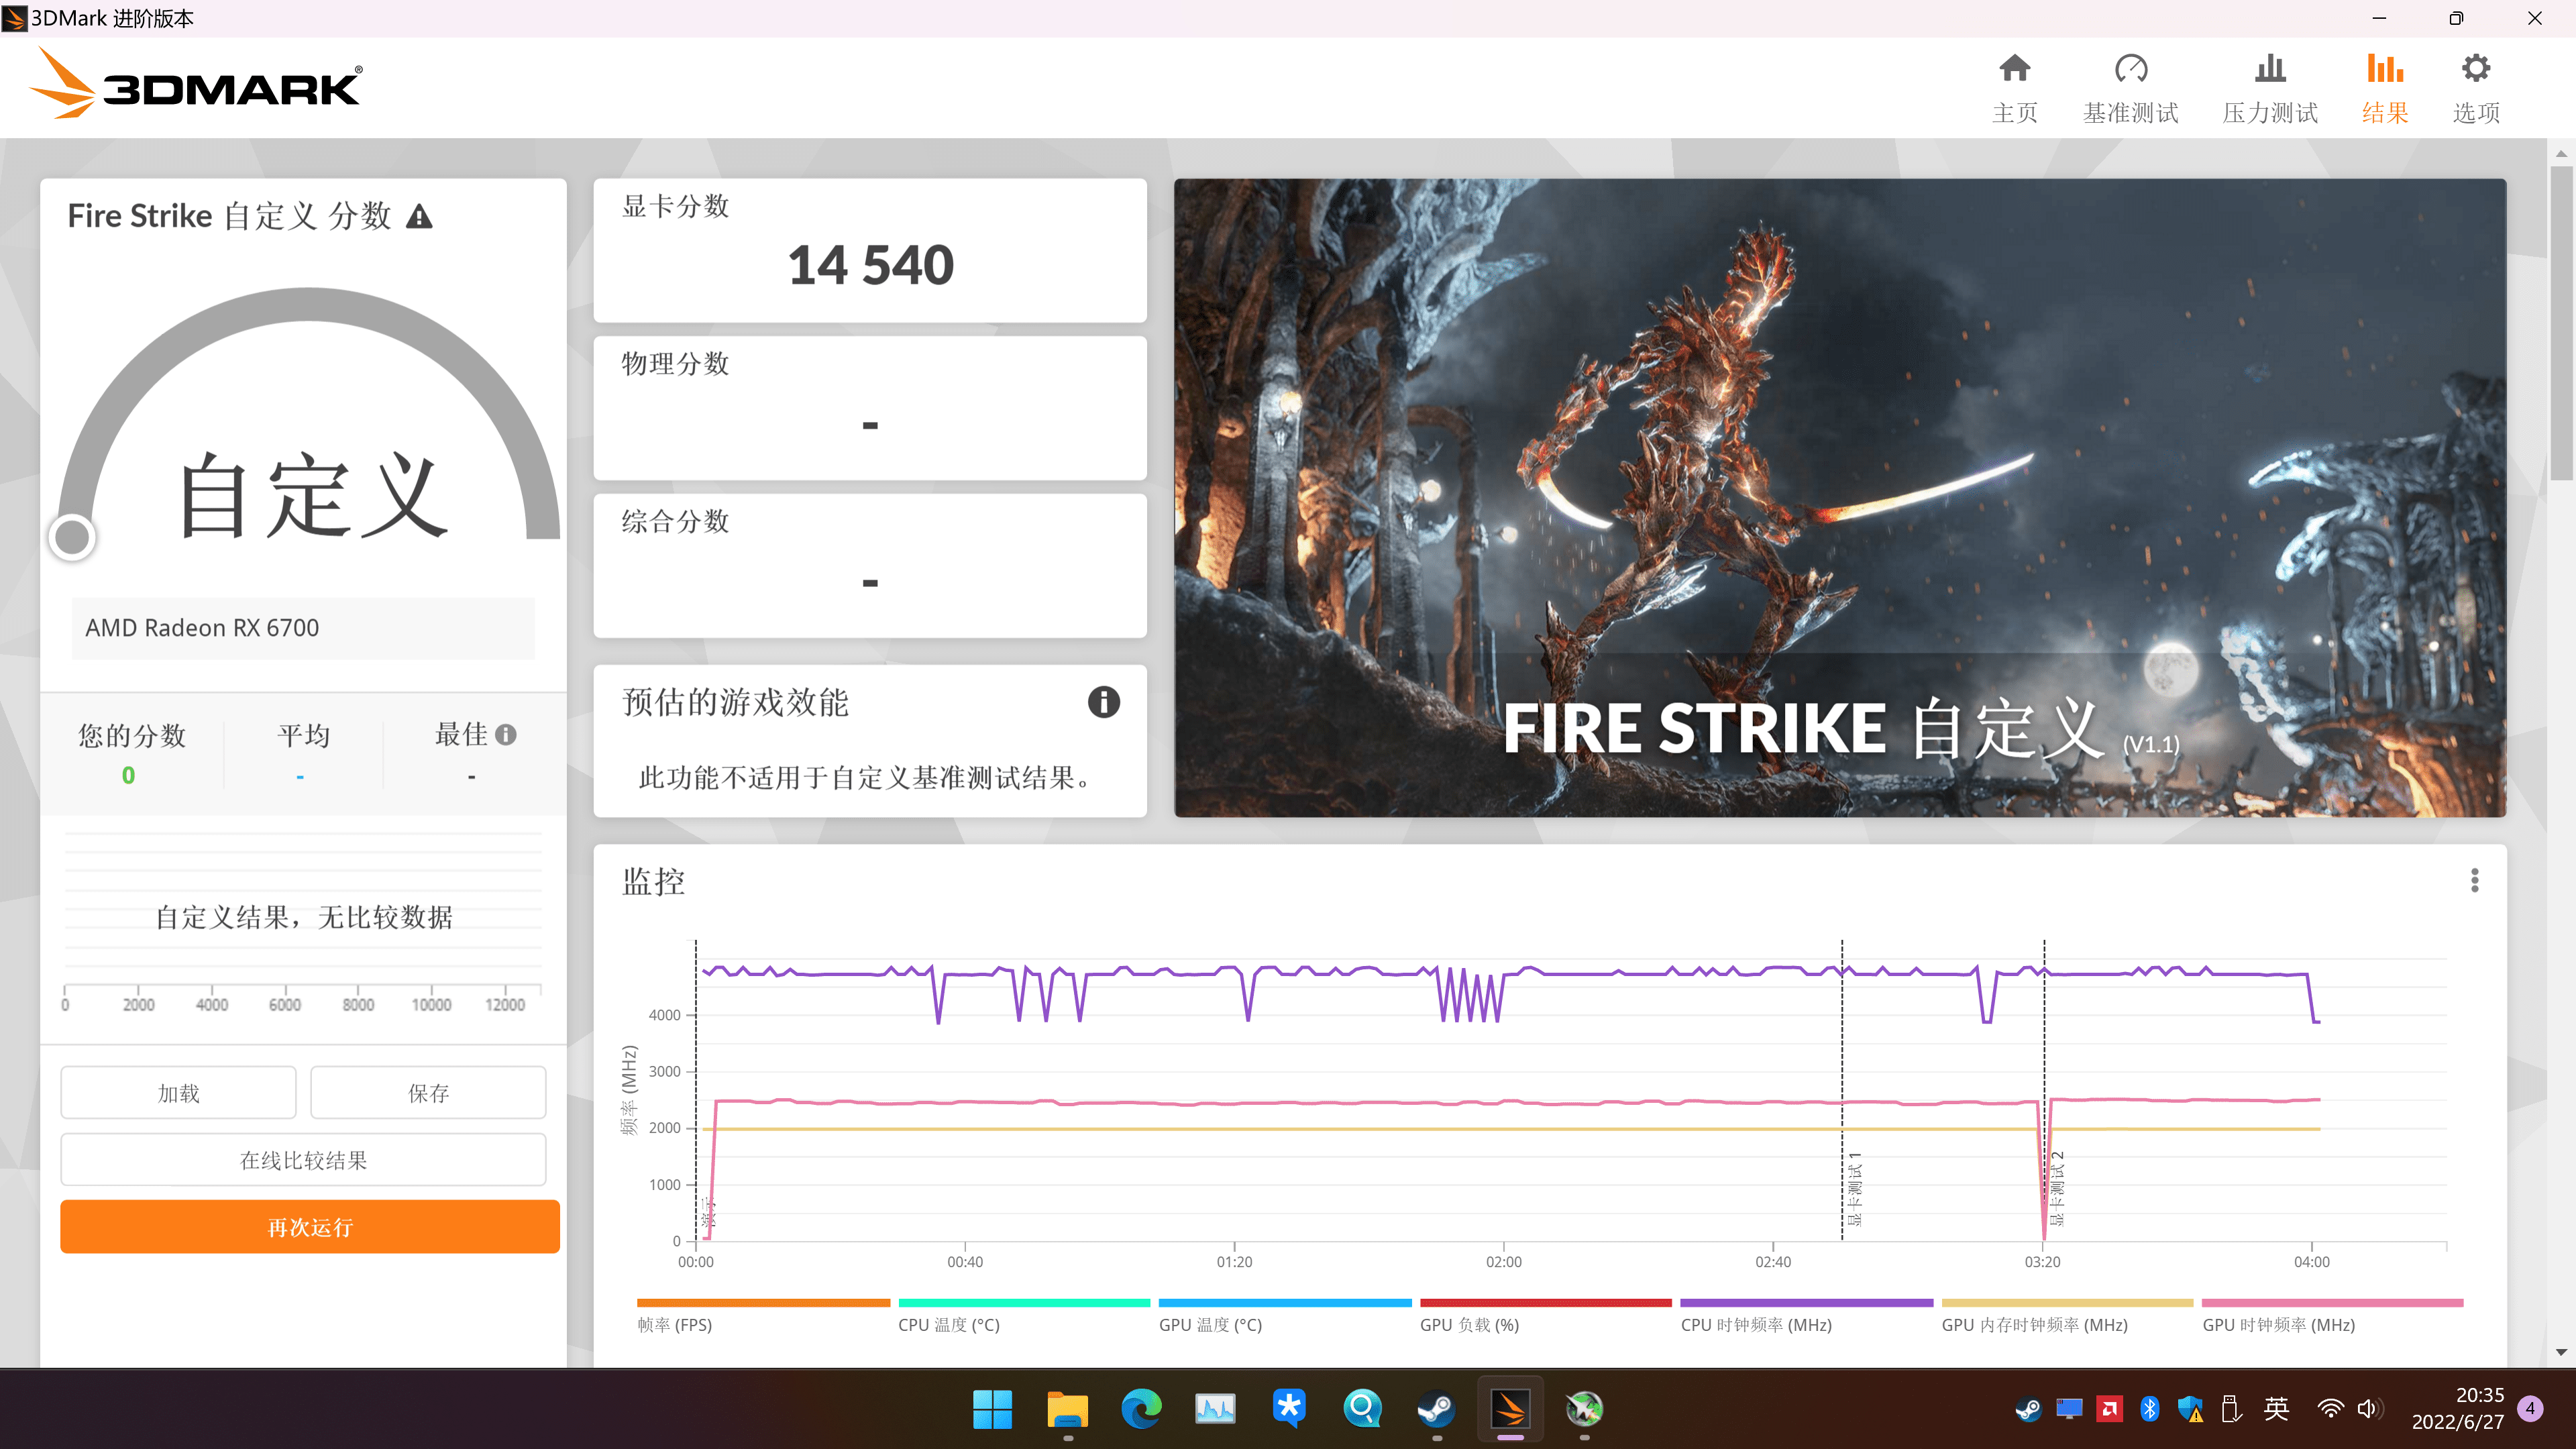2576x1449 pixels.
Task: Click the info icon next to 最佳 score
Action: (x=507, y=734)
